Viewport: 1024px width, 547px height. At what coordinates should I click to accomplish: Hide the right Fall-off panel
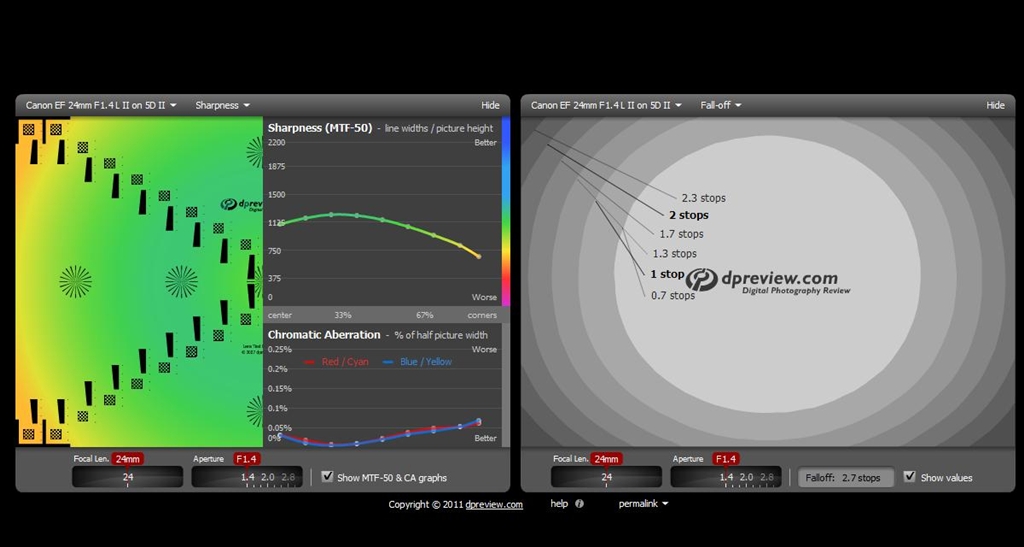[x=995, y=105]
